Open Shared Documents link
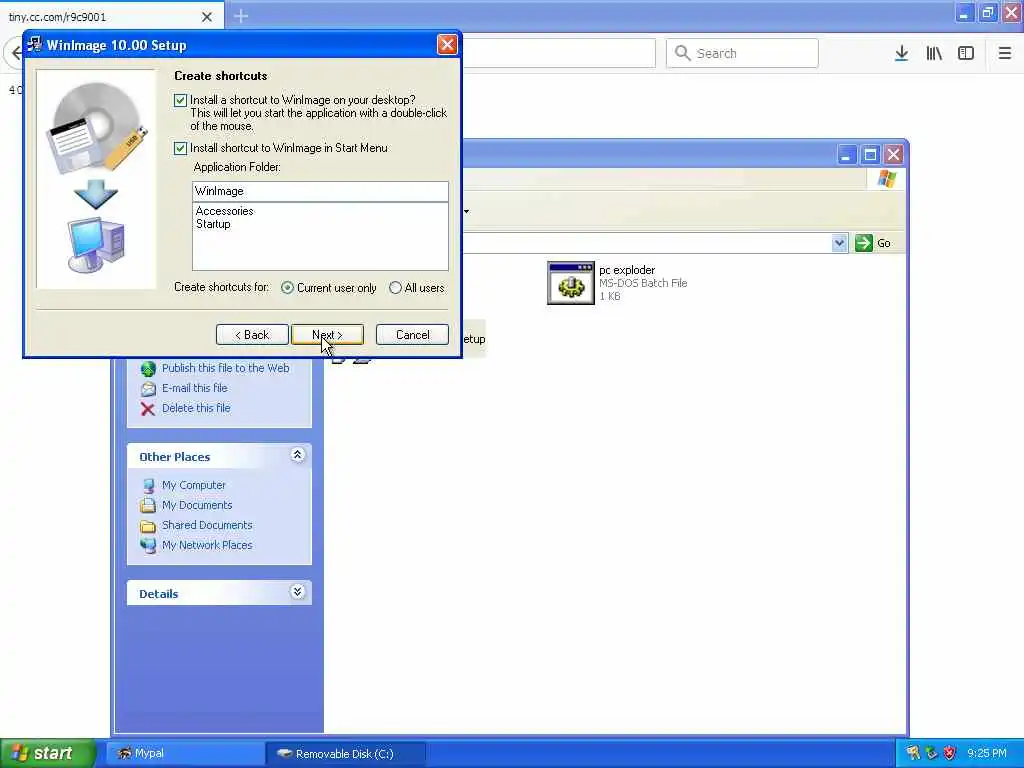Screen dimensions: 1024x768 (x=207, y=525)
